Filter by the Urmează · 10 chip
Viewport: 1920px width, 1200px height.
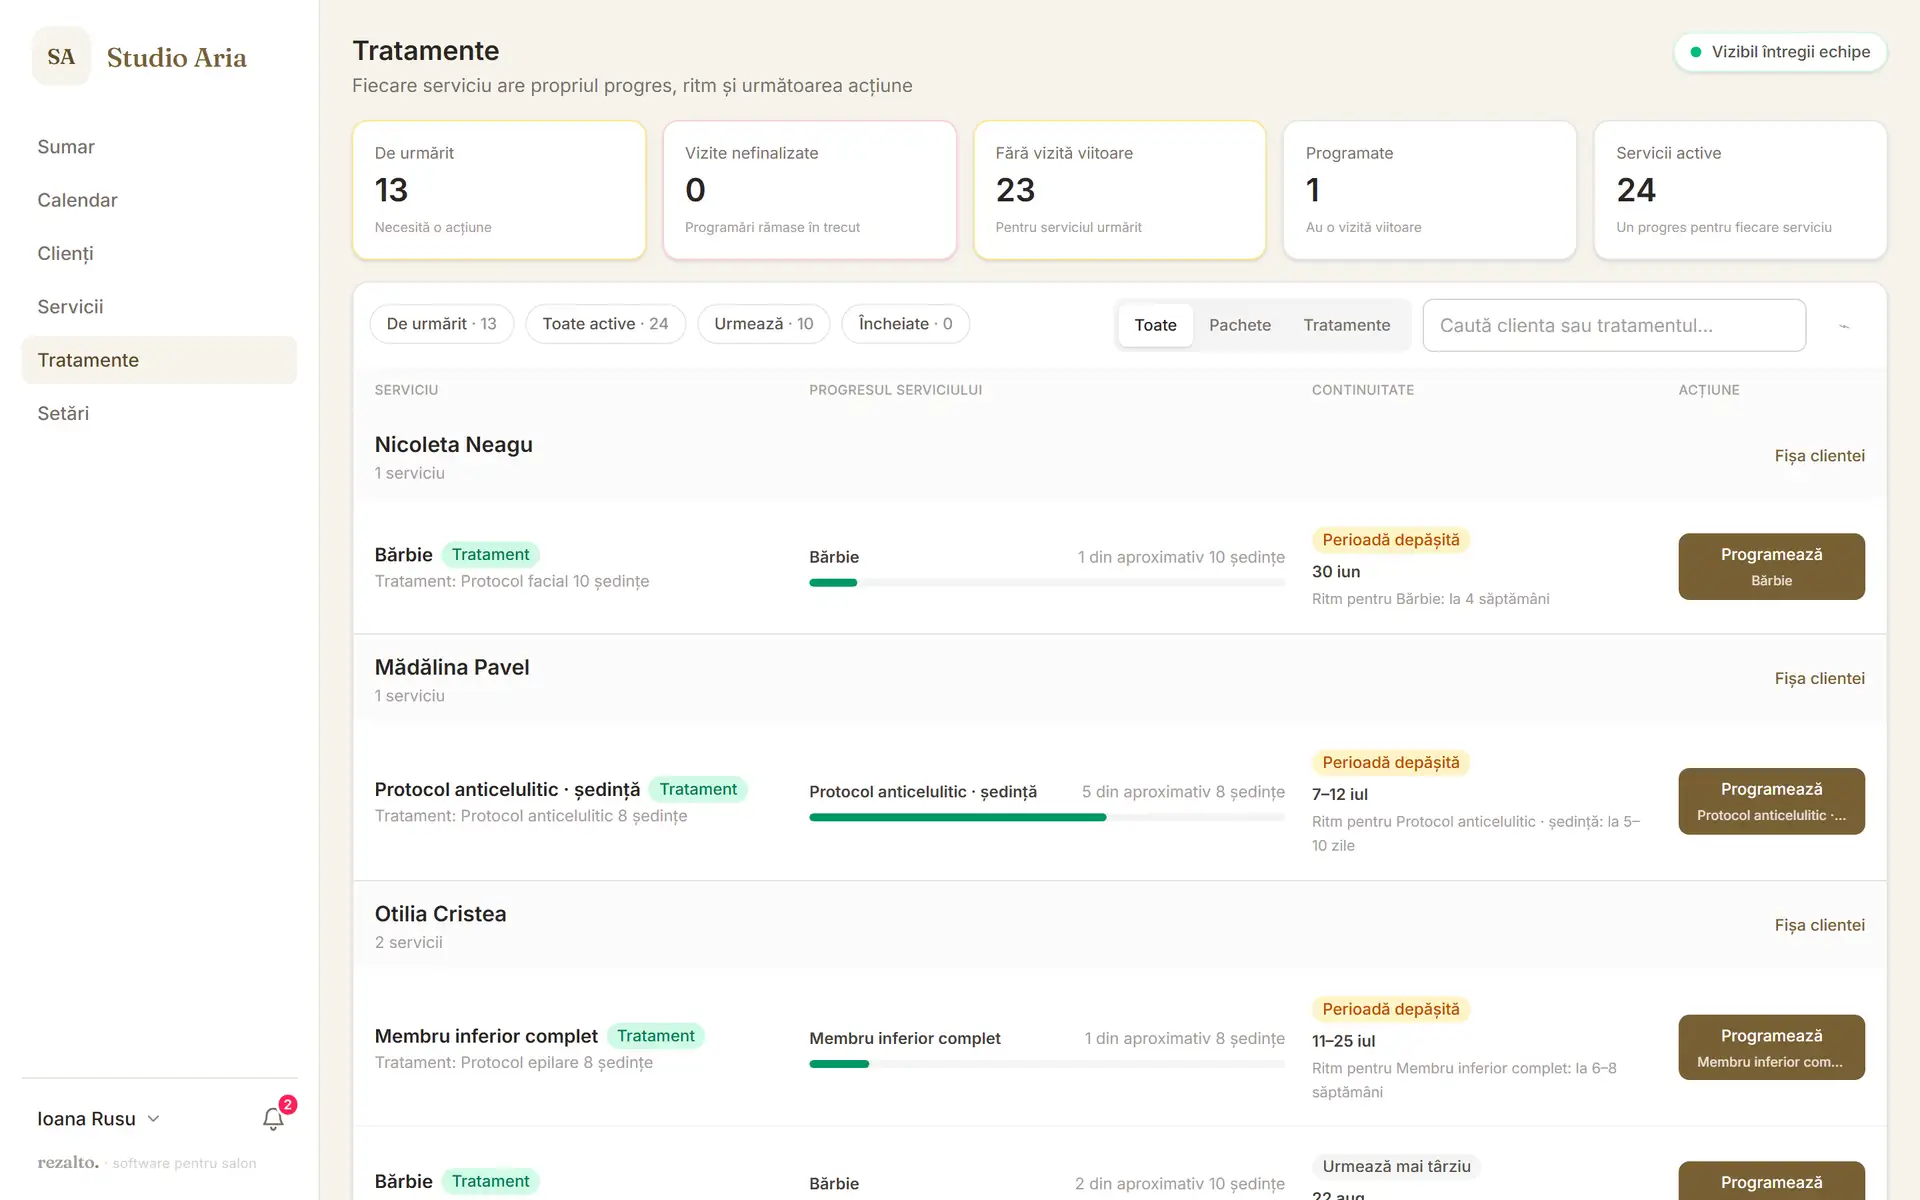pyautogui.click(x=764, y=324)
